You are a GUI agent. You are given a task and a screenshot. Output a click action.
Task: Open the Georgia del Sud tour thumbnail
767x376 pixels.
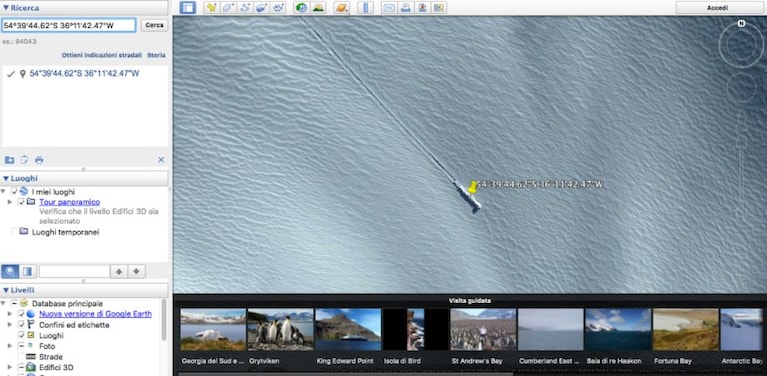(213, 330)
